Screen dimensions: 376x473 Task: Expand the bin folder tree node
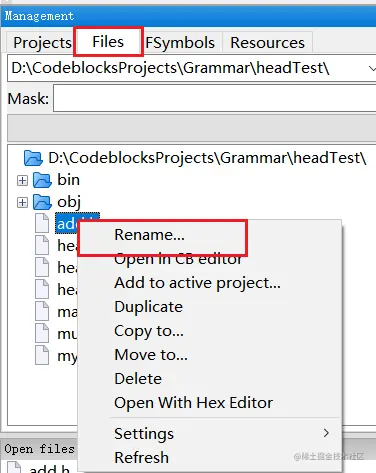point(22,180)
